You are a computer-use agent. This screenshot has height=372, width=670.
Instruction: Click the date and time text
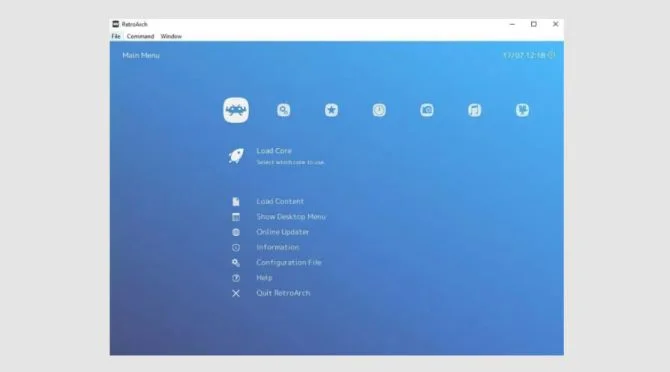(524, 55)
